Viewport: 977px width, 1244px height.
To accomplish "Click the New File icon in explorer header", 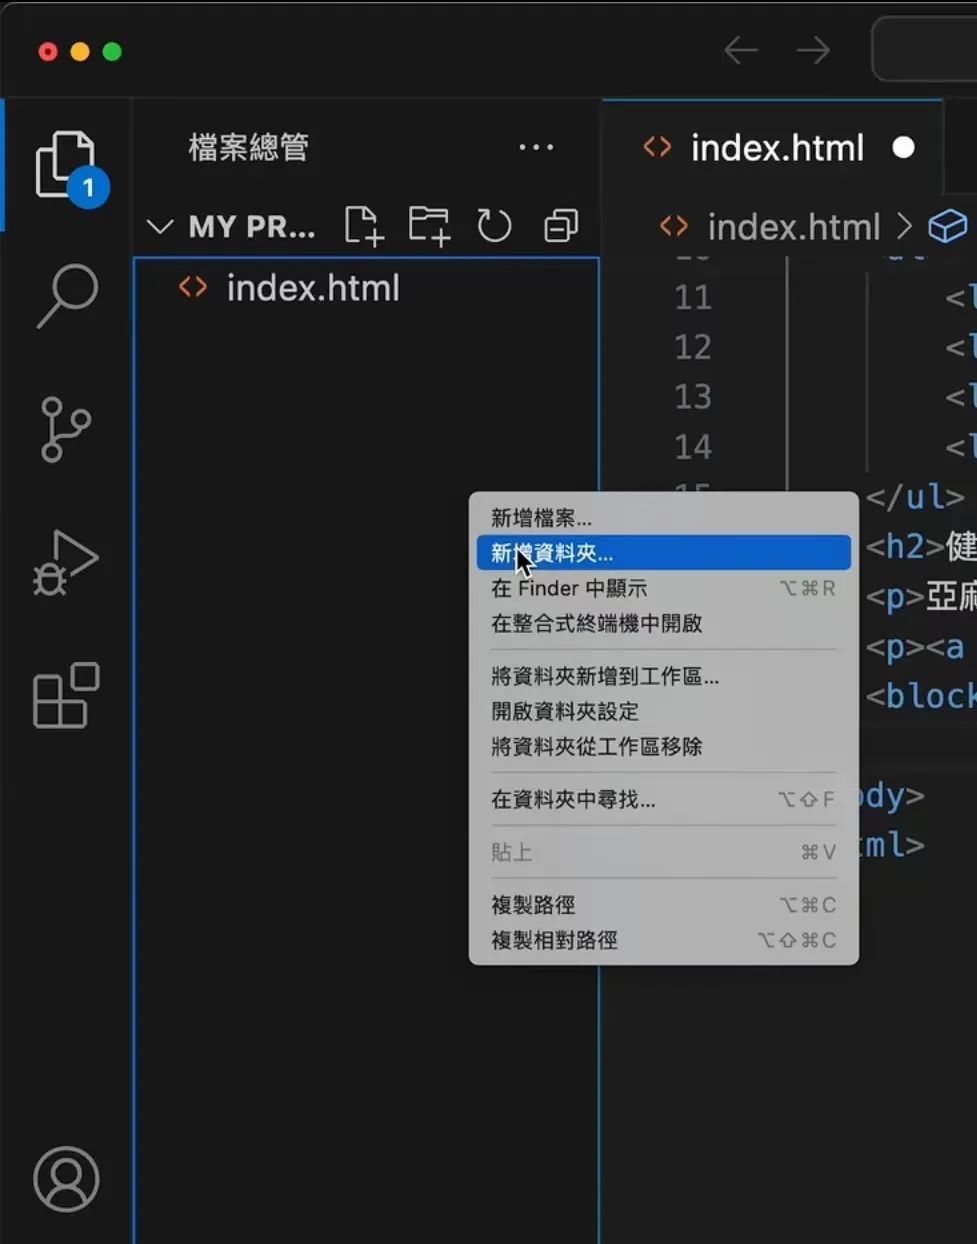I will pyautogui.click(x=364, y=226).
